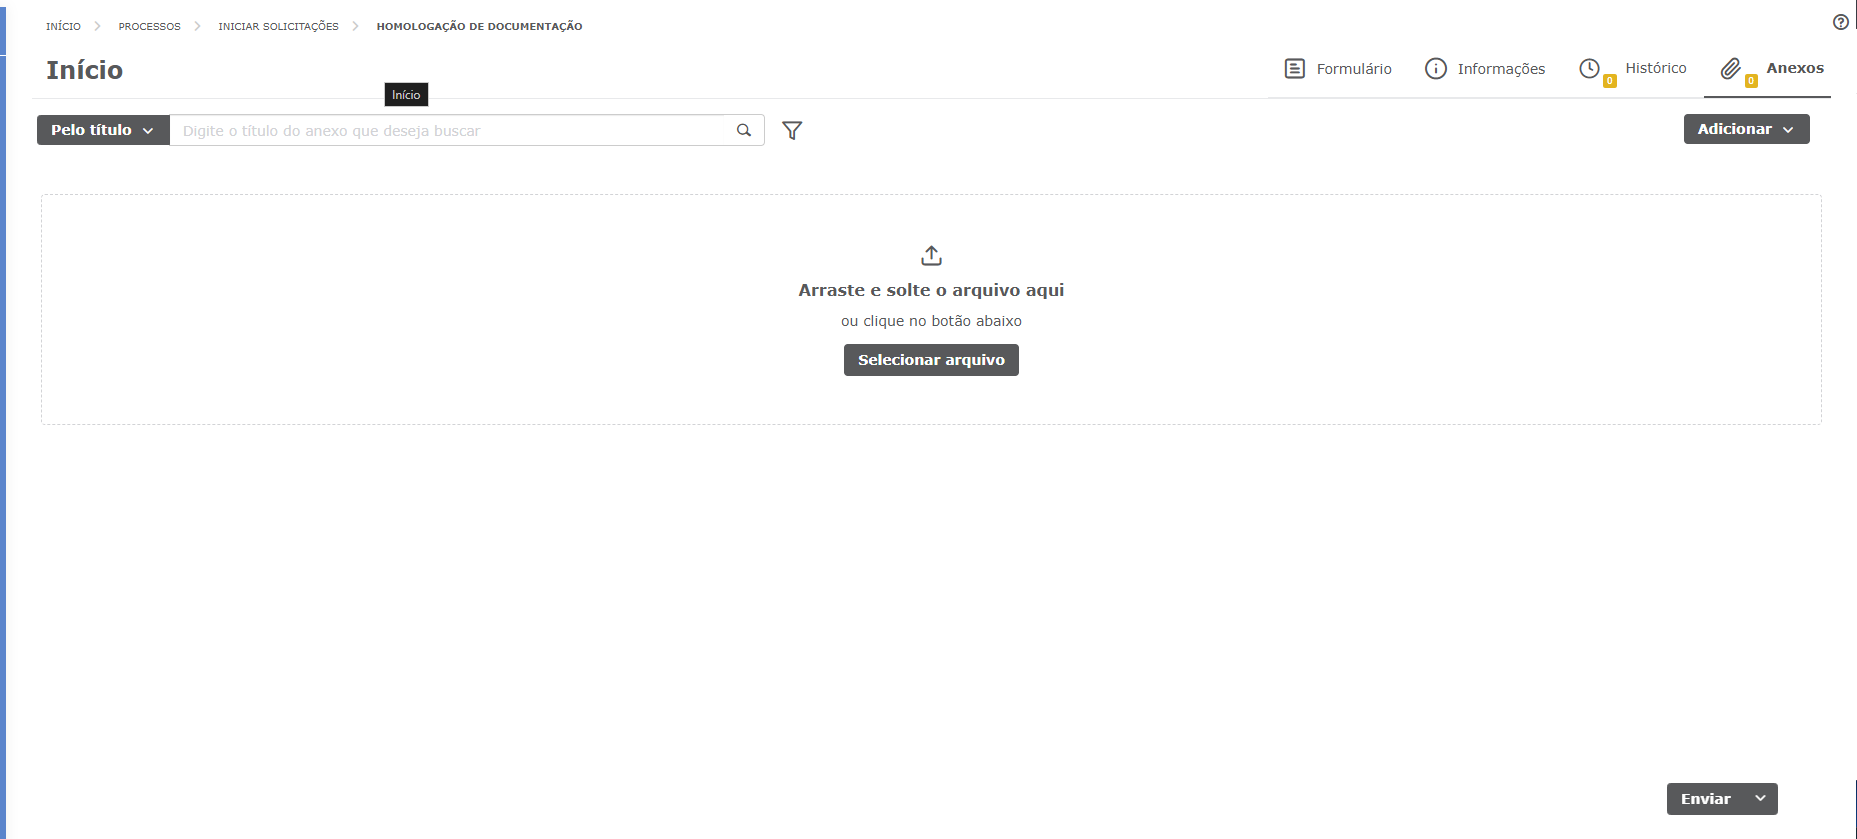This screenshot has width=1857, height=839.
Task: Expand the arrow next to Enviar
Action: tap(1760, 798)
